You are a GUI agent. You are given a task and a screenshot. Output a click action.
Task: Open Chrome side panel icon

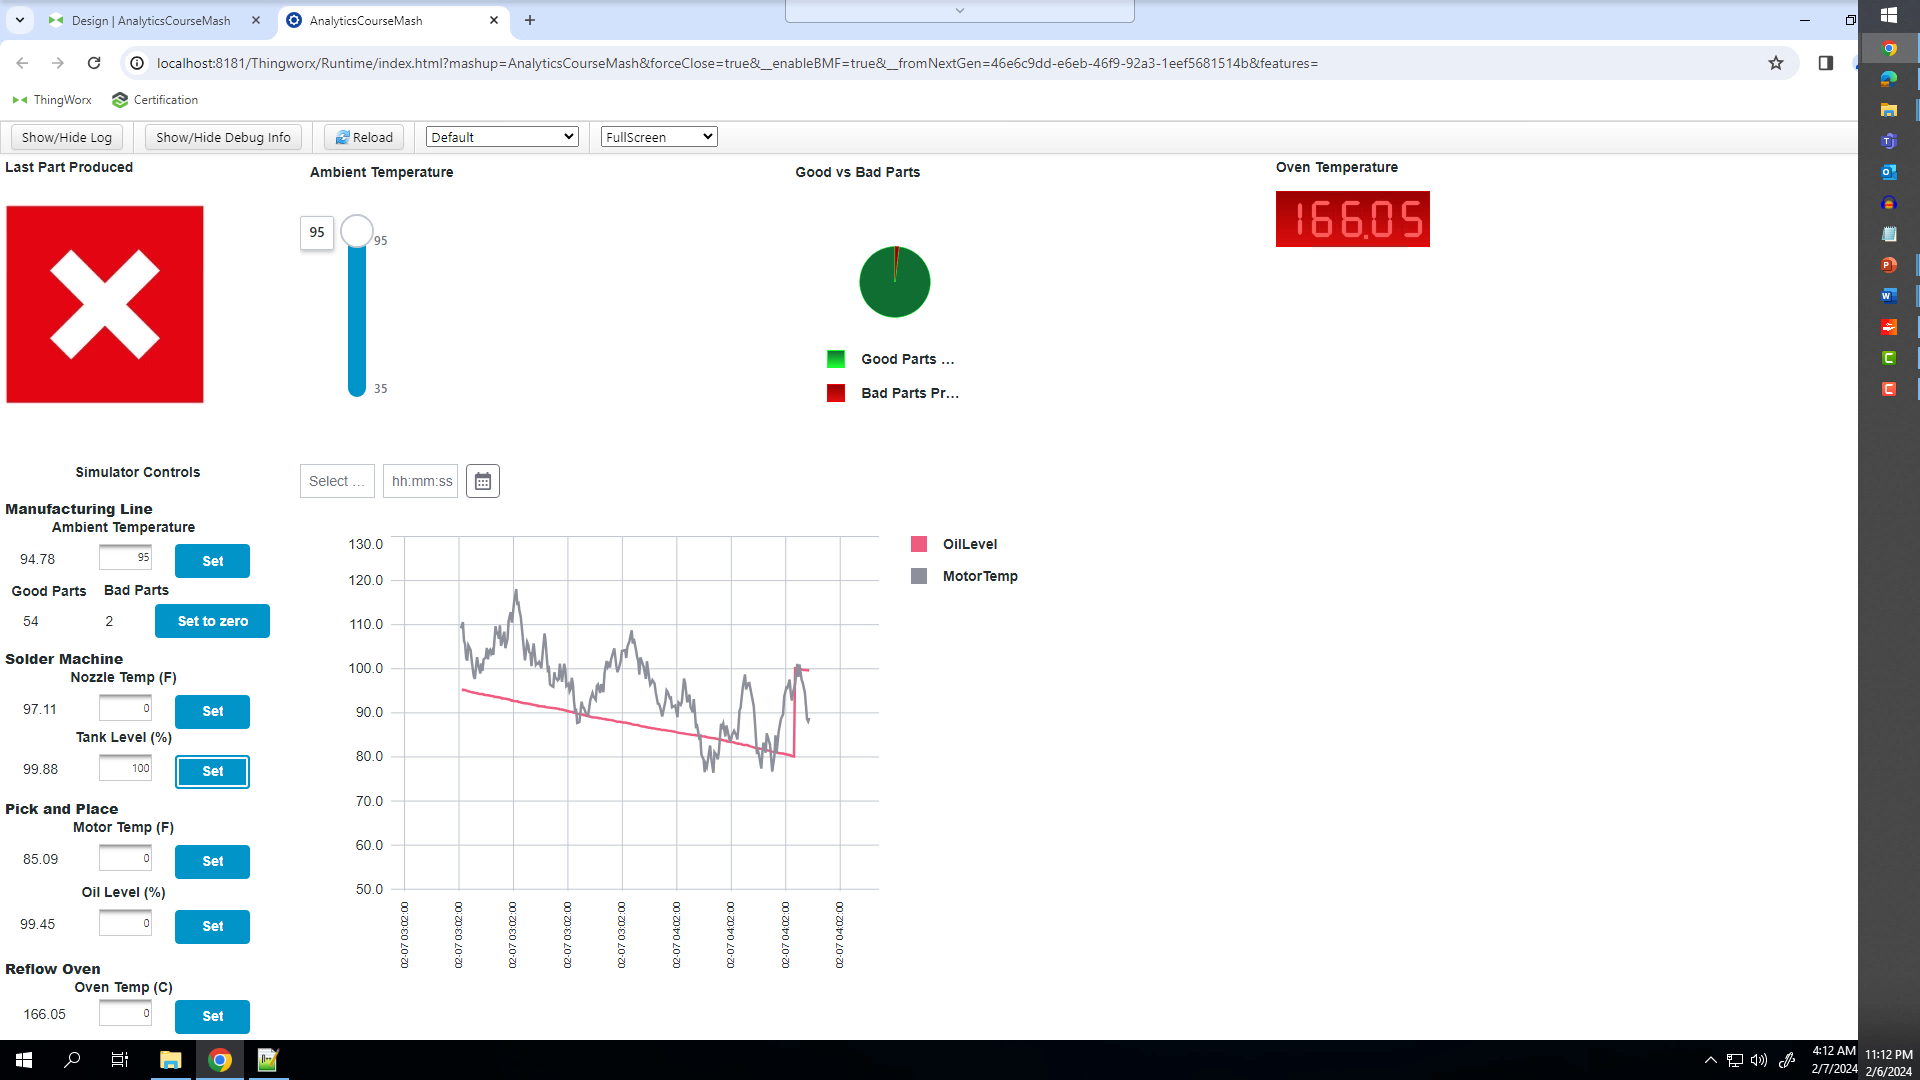pos(1826,63)
